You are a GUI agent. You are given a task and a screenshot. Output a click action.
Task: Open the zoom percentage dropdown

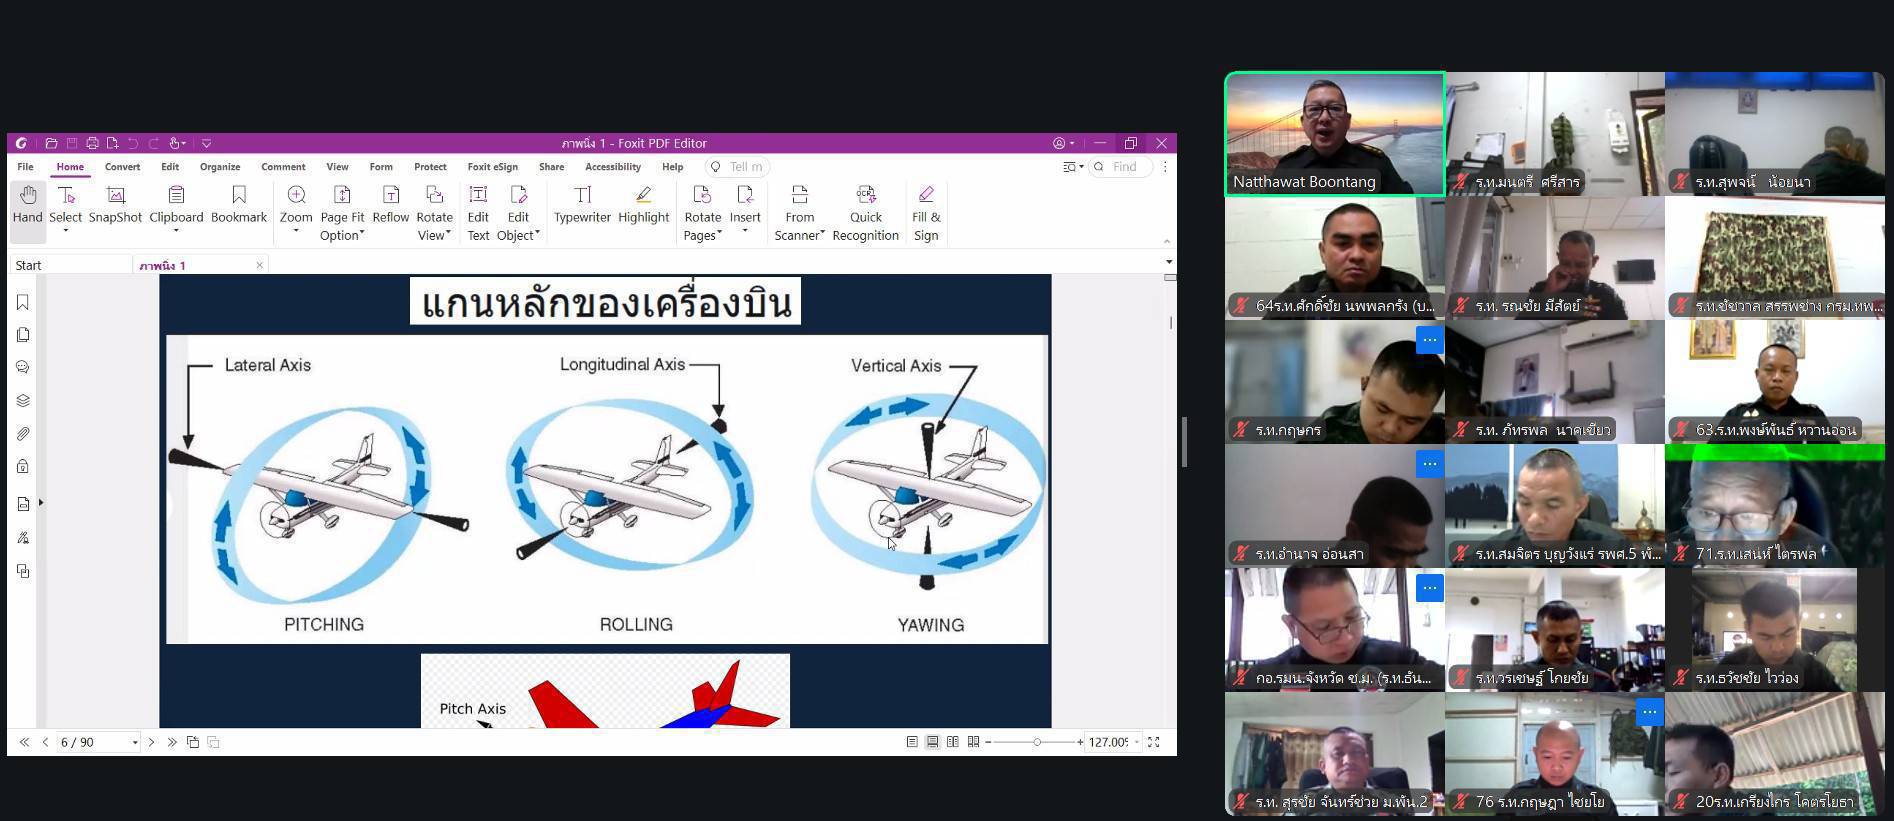click(x=1137, y=742)
